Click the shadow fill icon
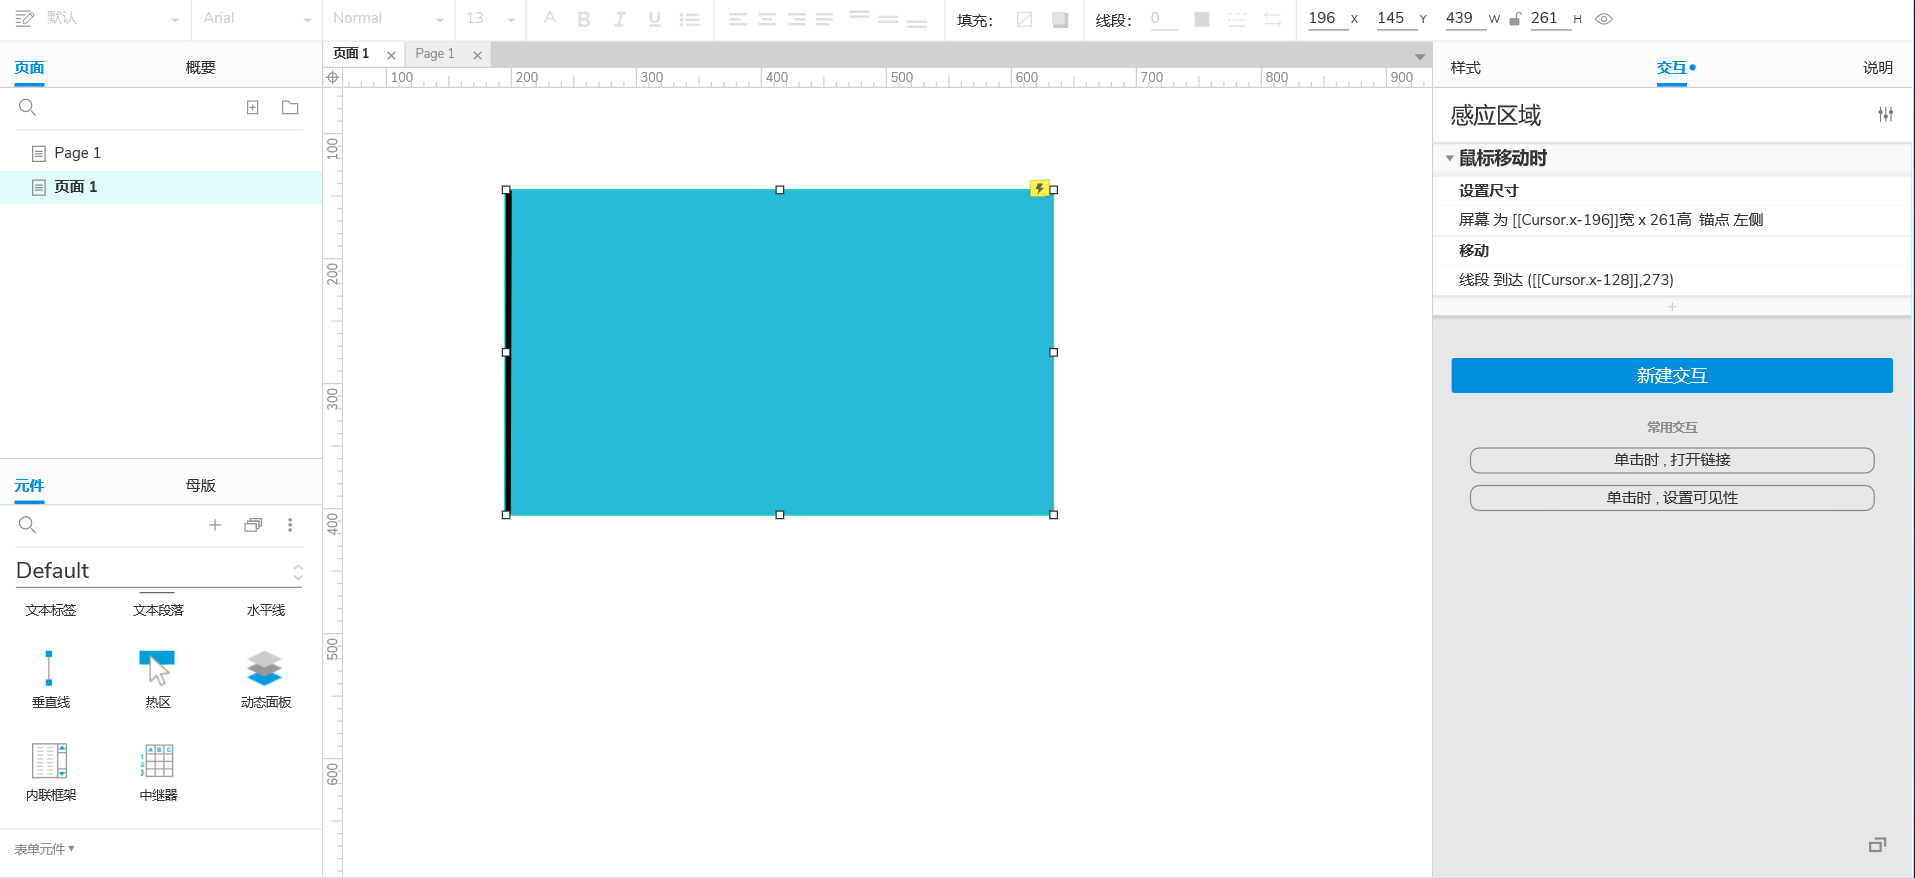The width and height of the screenshot is (1915, 878). pos(1060,19)
